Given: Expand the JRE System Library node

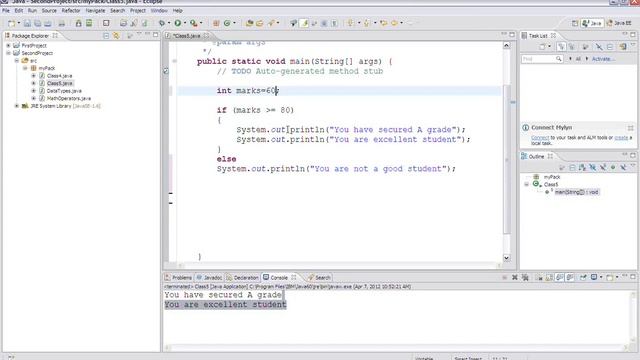Looking at the screenshot, I should [17, 106].
